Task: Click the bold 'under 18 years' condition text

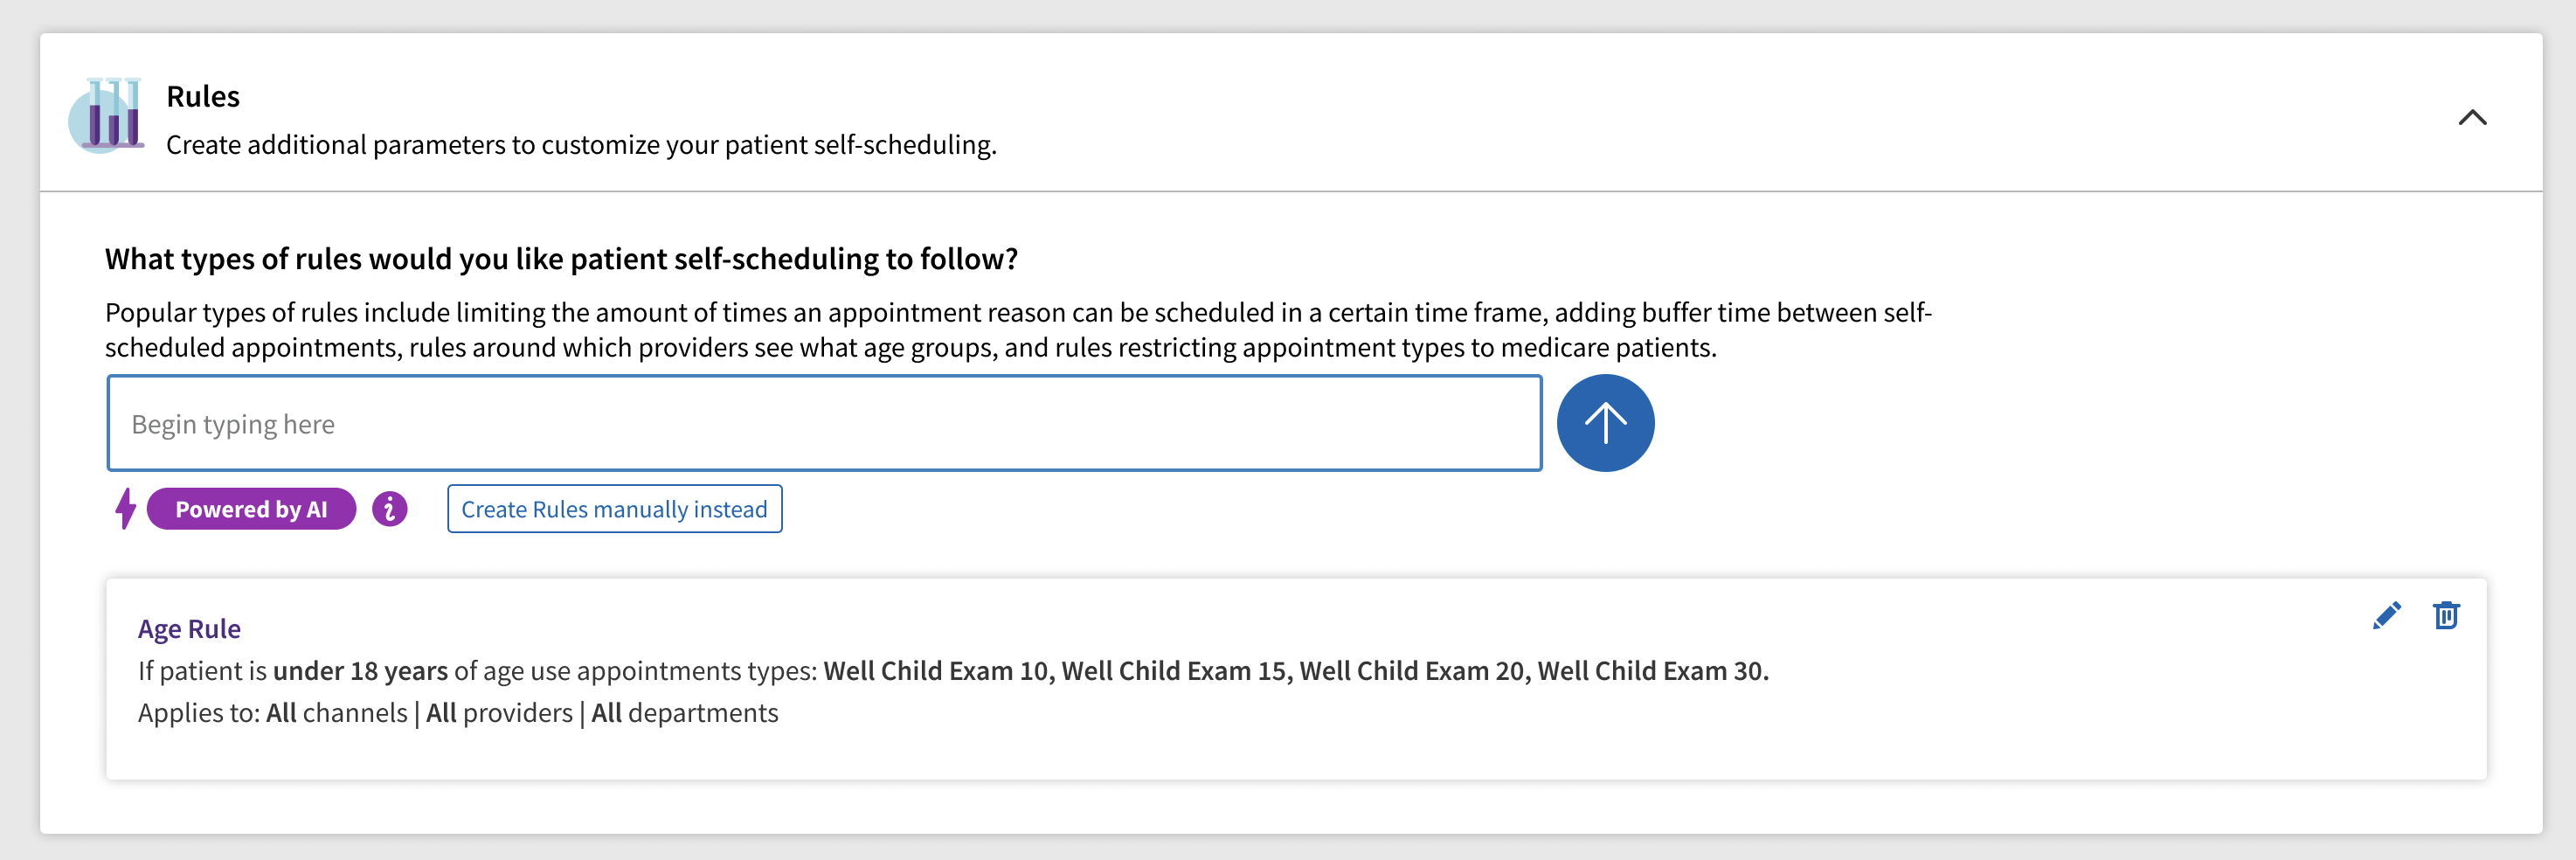Action: [x=360, y=671]
